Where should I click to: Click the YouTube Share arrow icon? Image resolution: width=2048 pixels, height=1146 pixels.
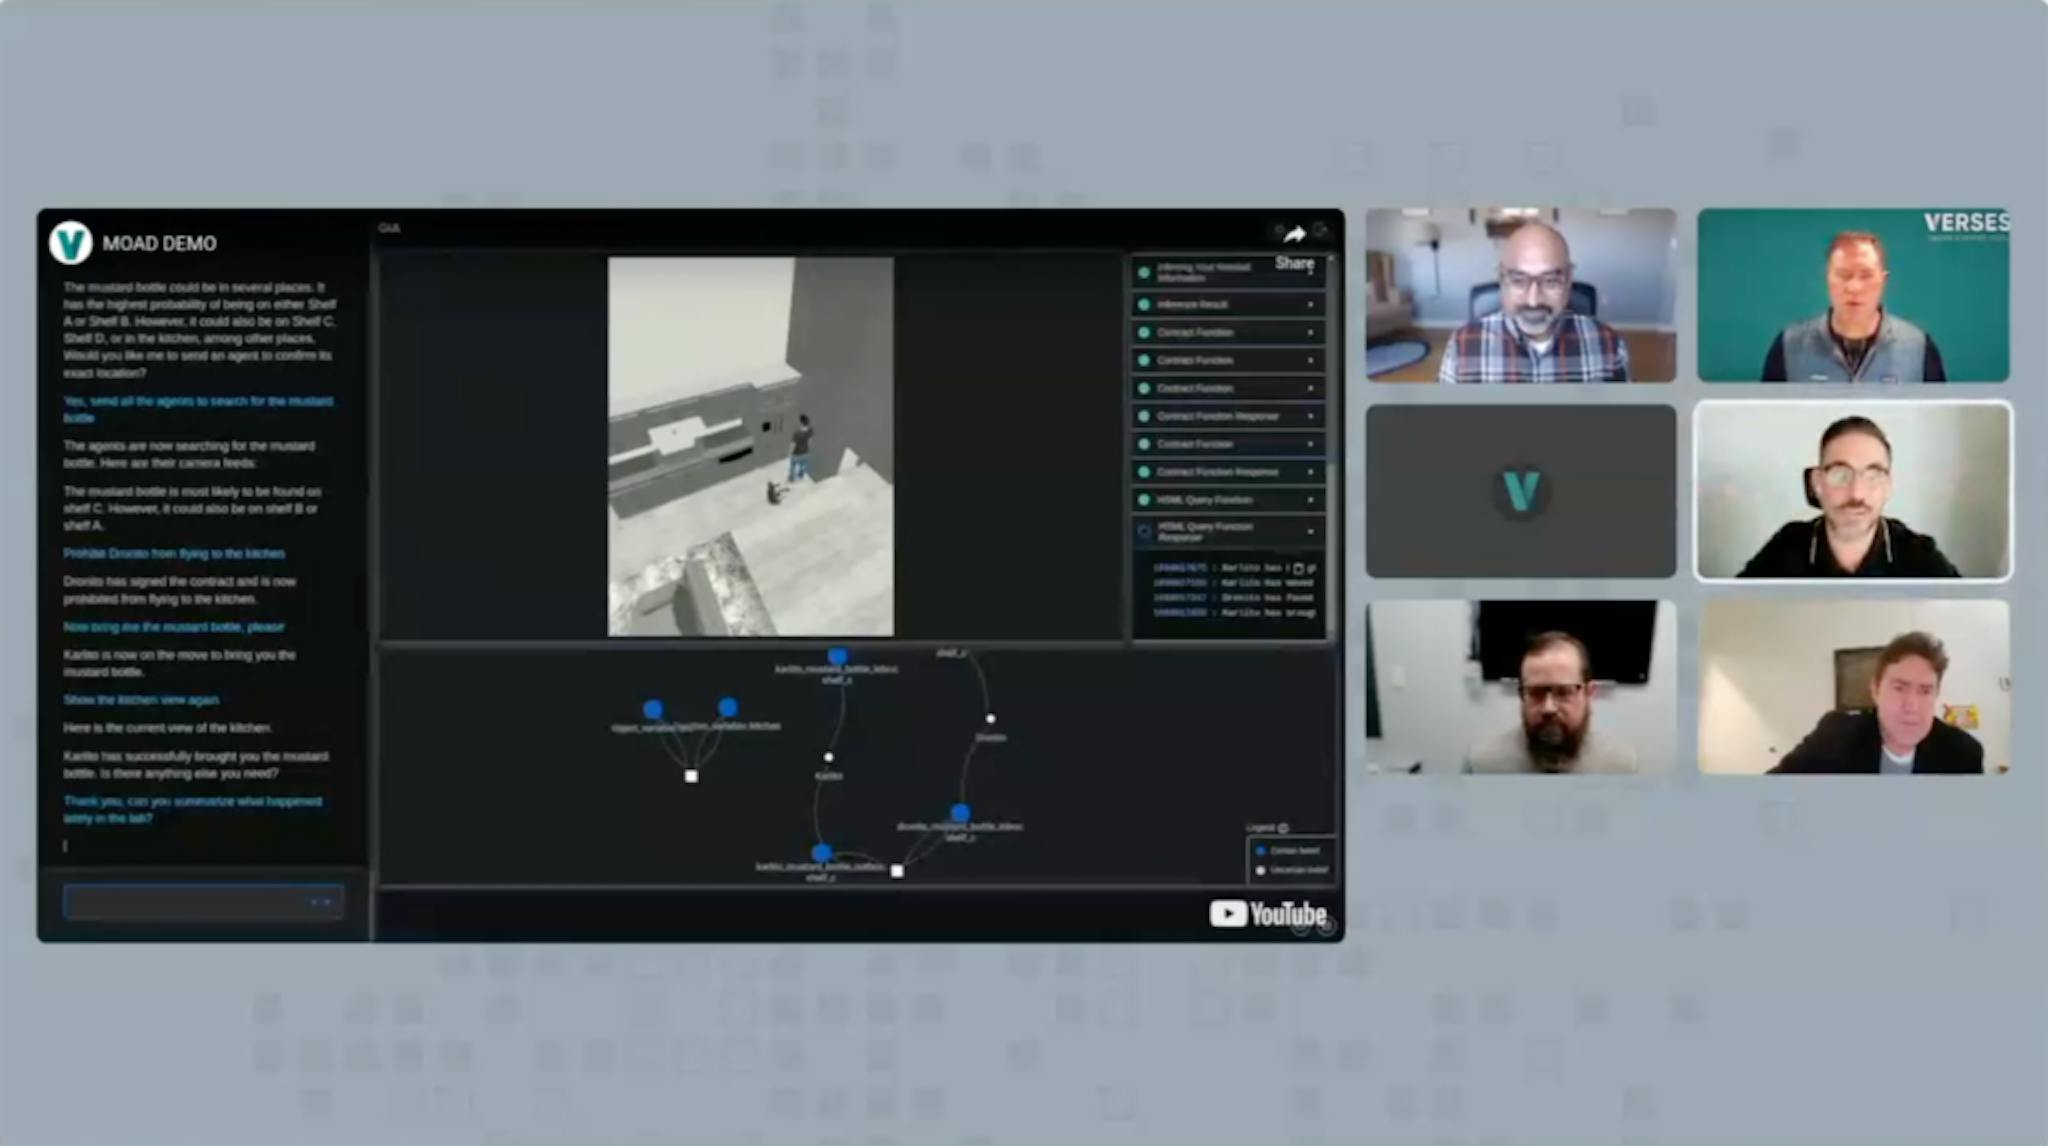1294,235
